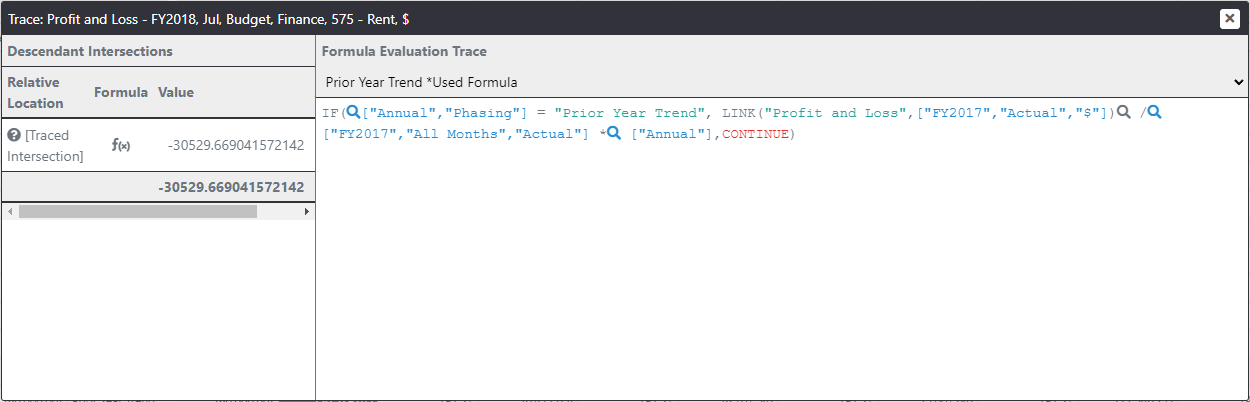This screenshot has width=1250, height=402.
Task: Close the Trace dialog
Action: (x=1229, y=18)
